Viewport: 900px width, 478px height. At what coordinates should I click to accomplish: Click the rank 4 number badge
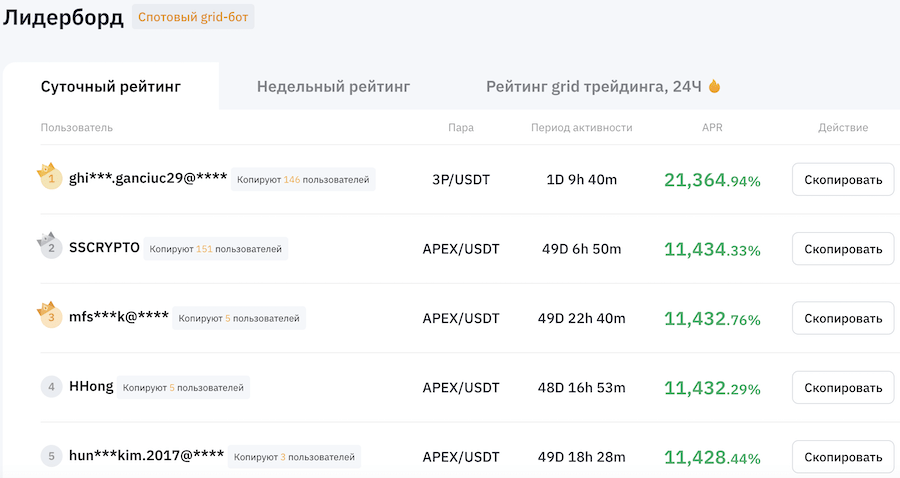(51, 387)
